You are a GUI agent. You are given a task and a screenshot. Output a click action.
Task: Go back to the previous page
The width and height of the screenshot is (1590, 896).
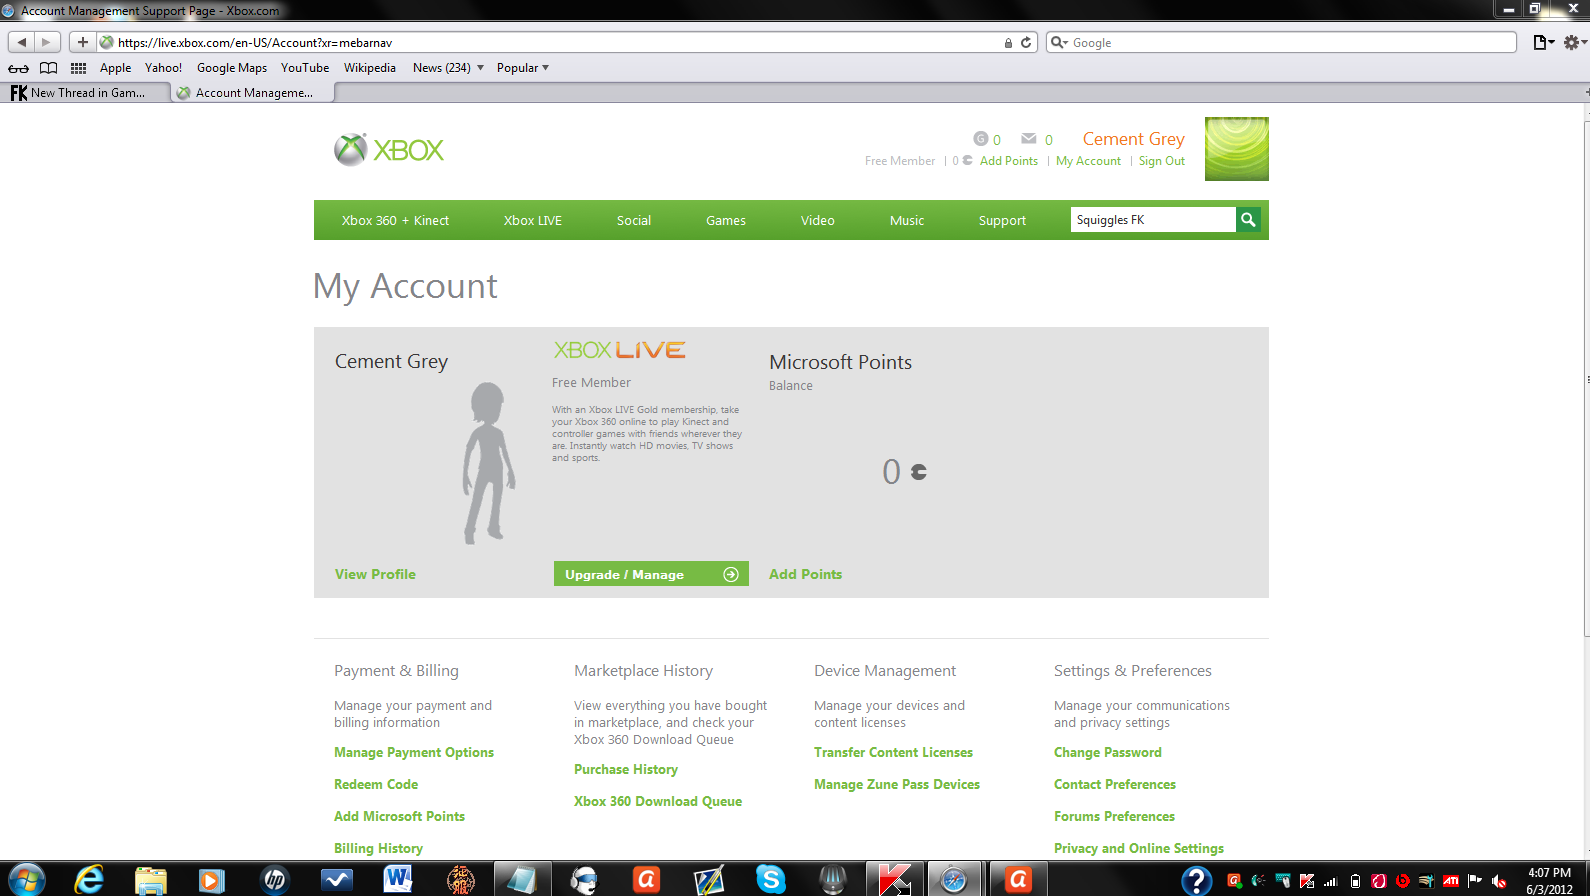(22, 42)
